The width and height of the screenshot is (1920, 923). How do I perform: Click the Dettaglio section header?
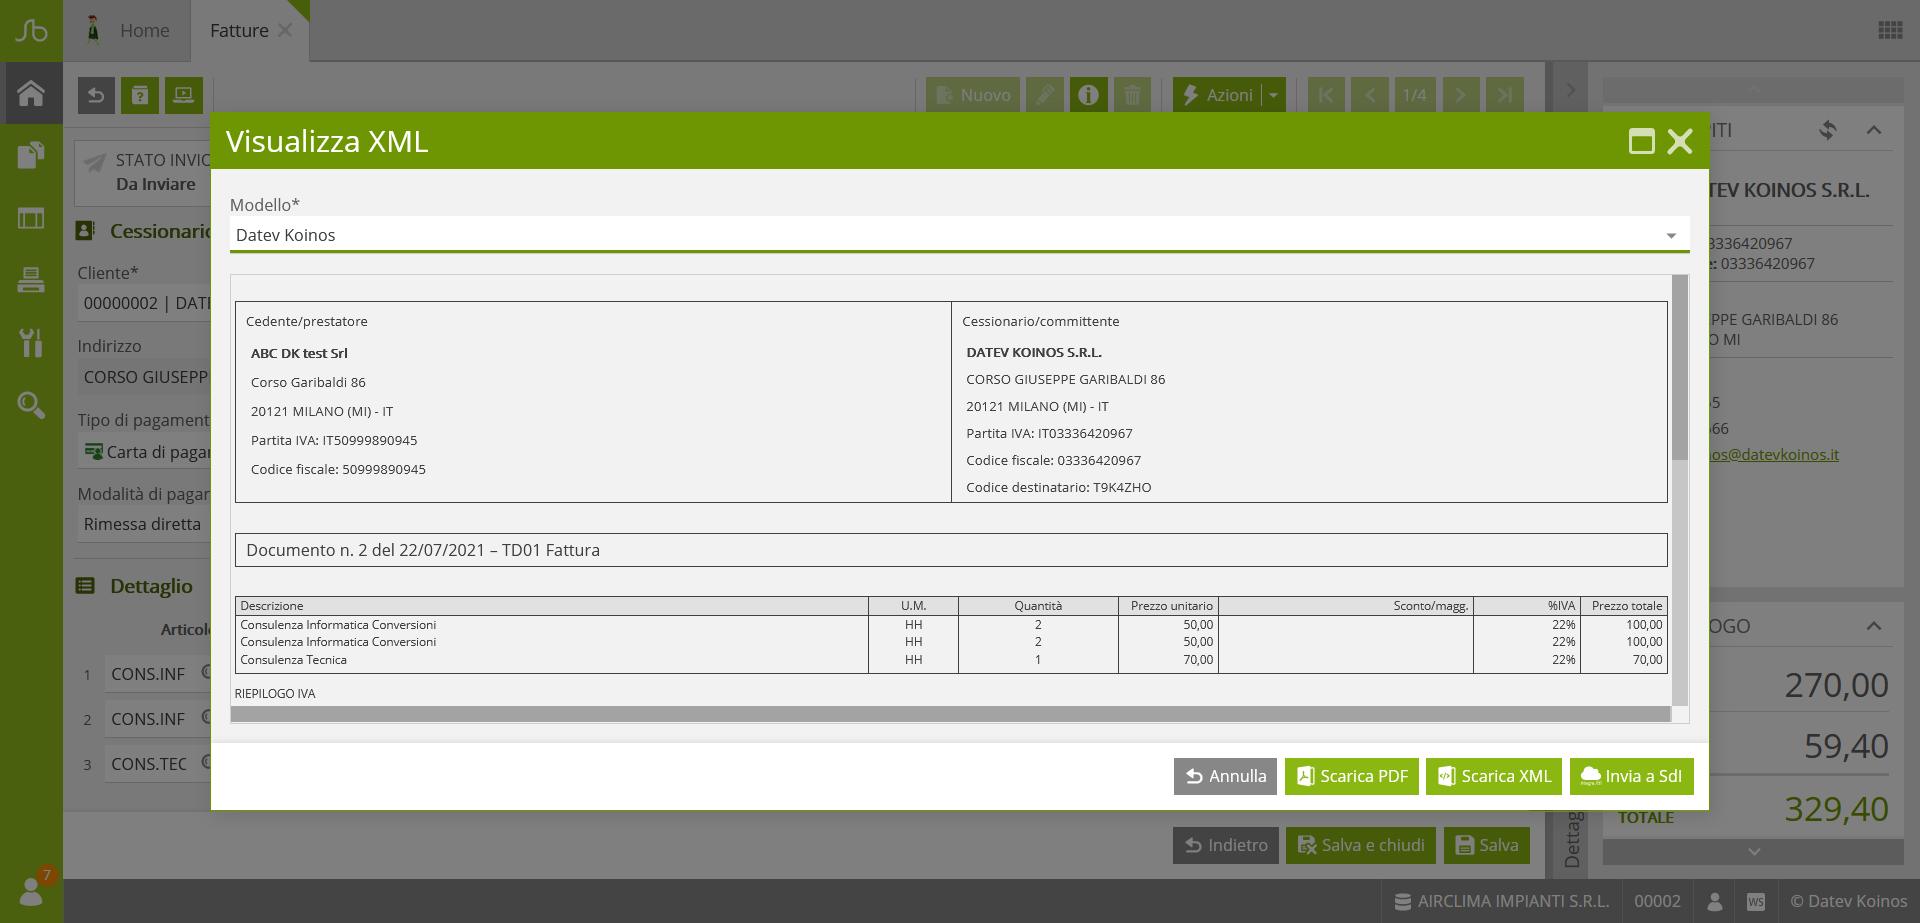point(151,586)
